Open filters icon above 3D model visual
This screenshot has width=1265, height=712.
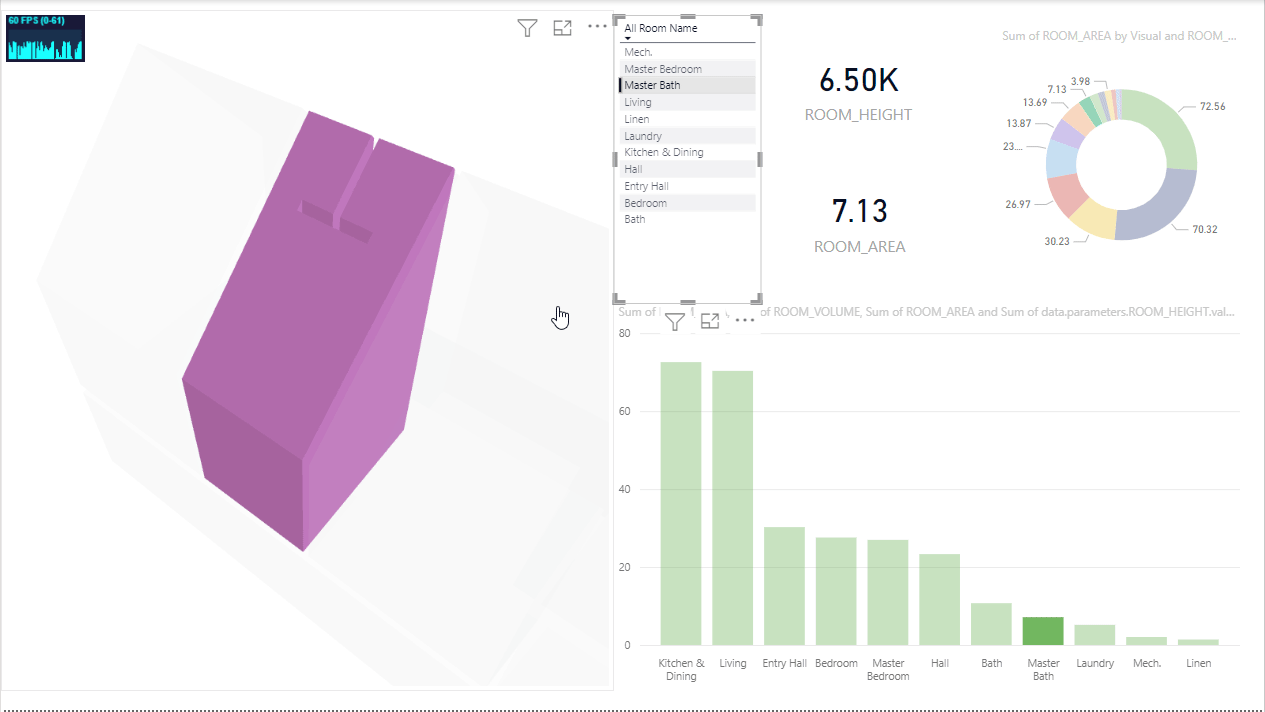[x=528, y=28]
